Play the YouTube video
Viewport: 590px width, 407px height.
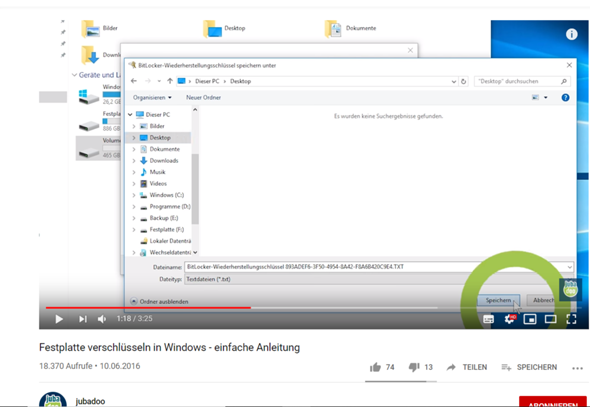[x=59, y=319]
